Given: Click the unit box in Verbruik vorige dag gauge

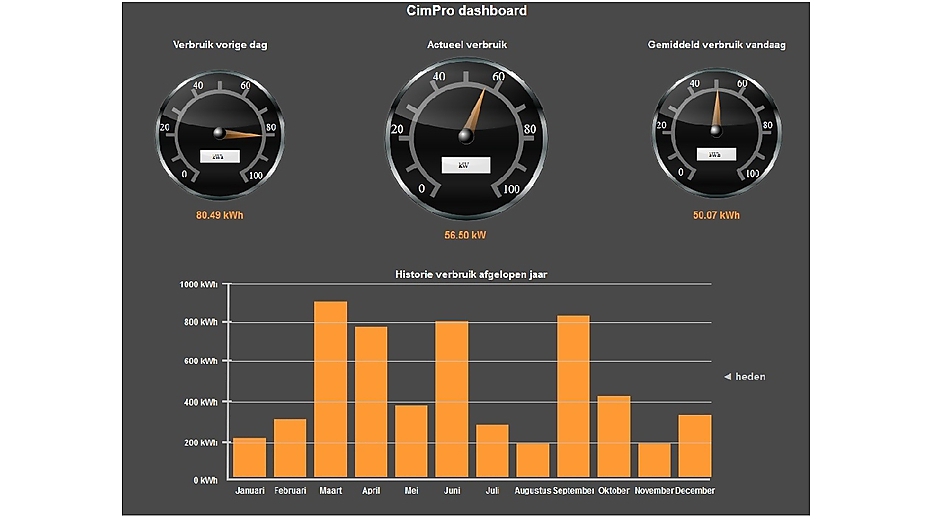Looking at the screenshot, I should click(219, 156).
